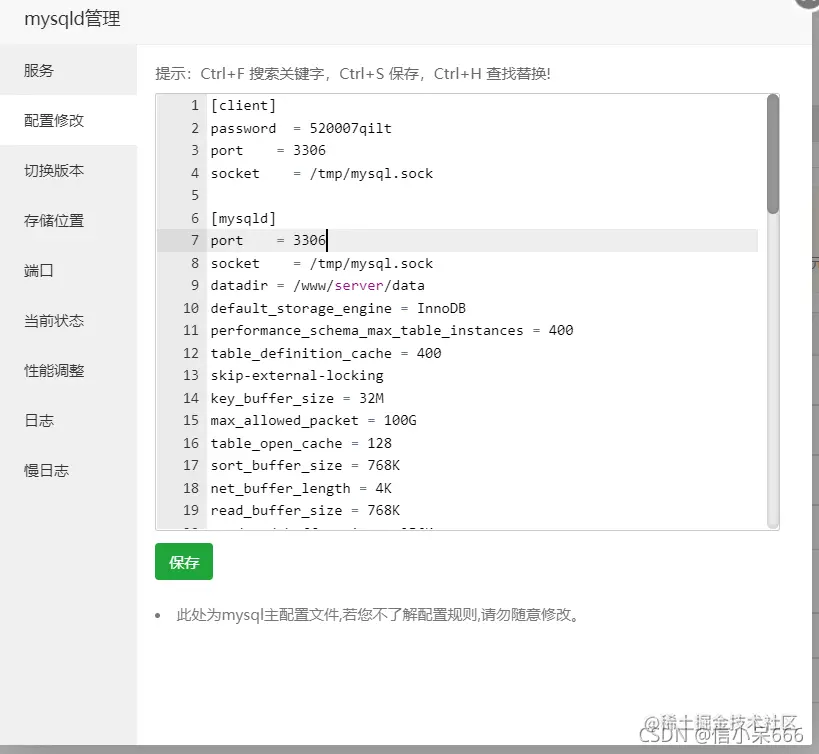View the 当前状态 section

point(54,320)
